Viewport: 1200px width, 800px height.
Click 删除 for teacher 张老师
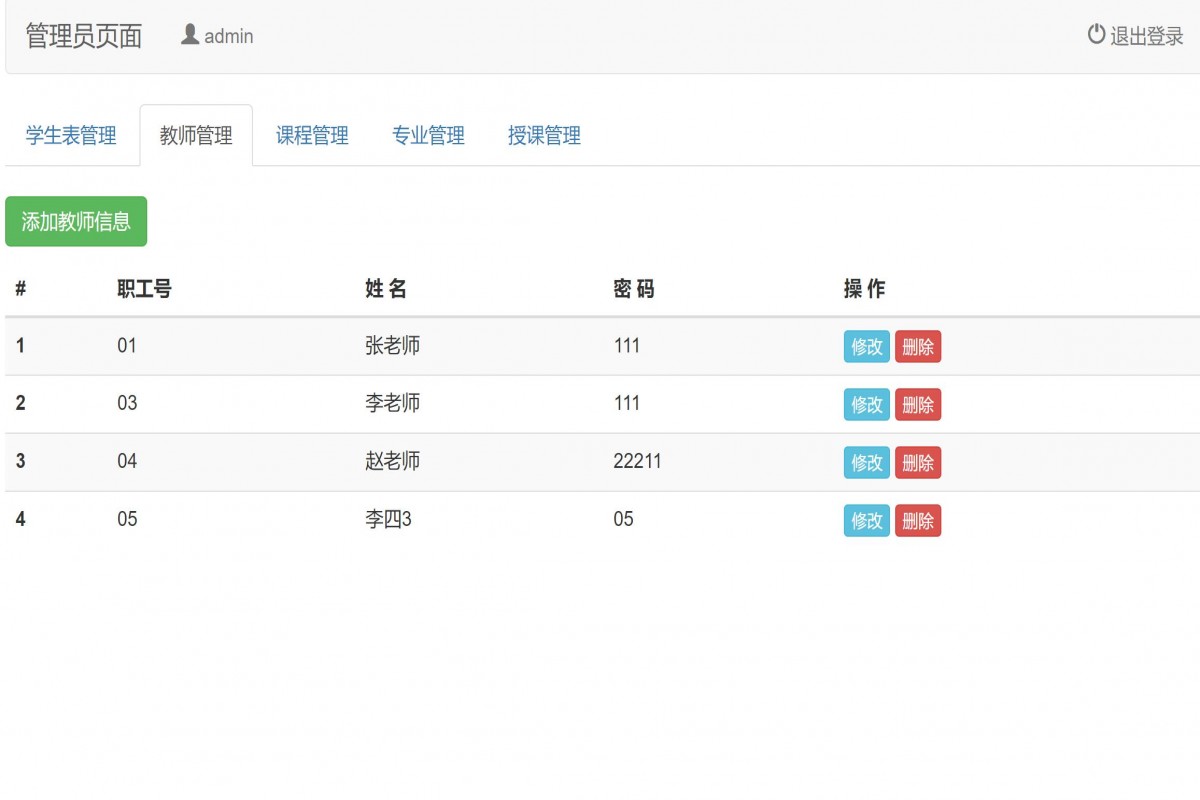(x=918, y=347)
